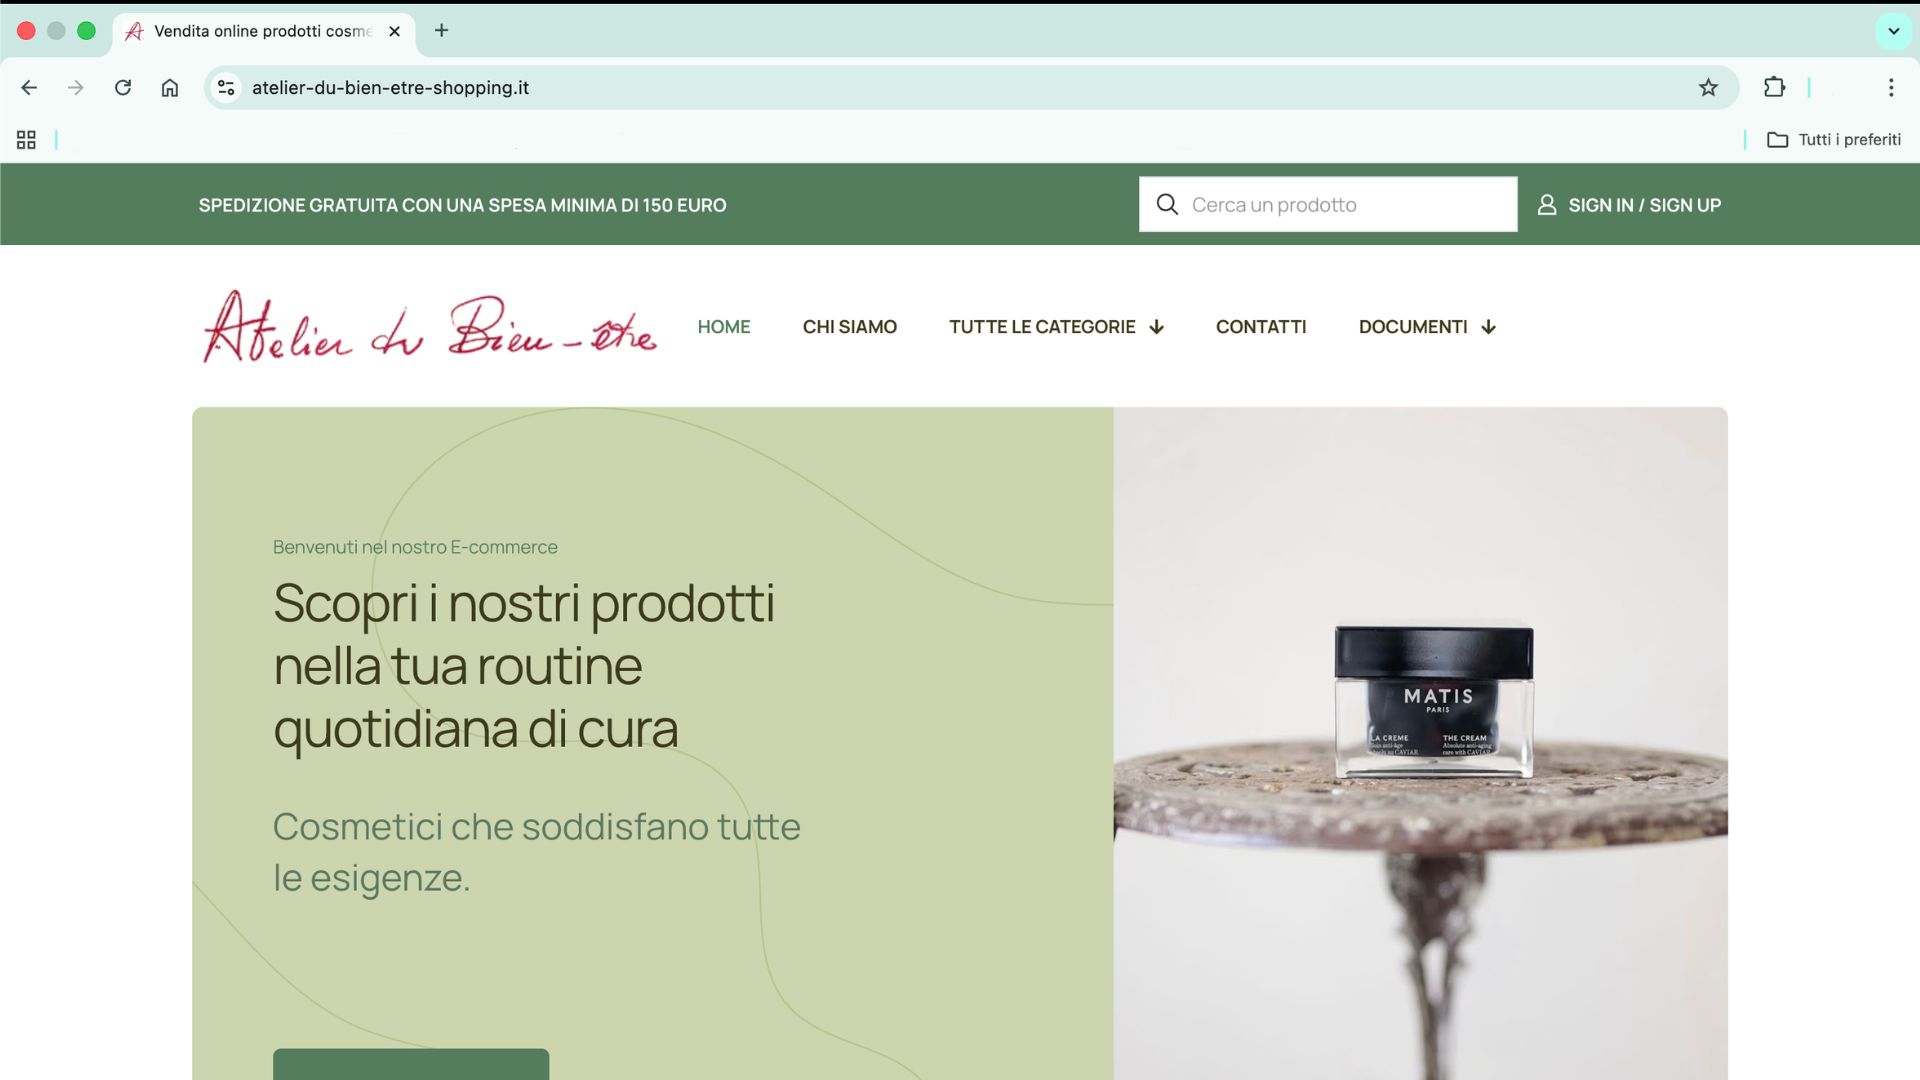1920x1080 pixels.
Task: Click the magnifier search icon
Action: pos(1167,205)
